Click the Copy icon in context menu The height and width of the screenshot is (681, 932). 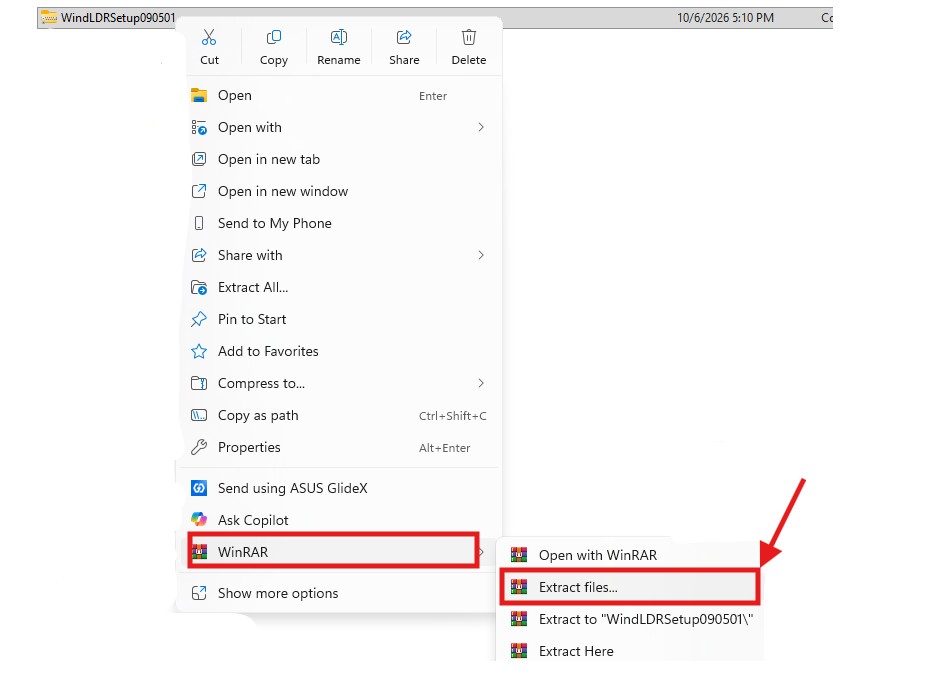click(x=273, y=37)
